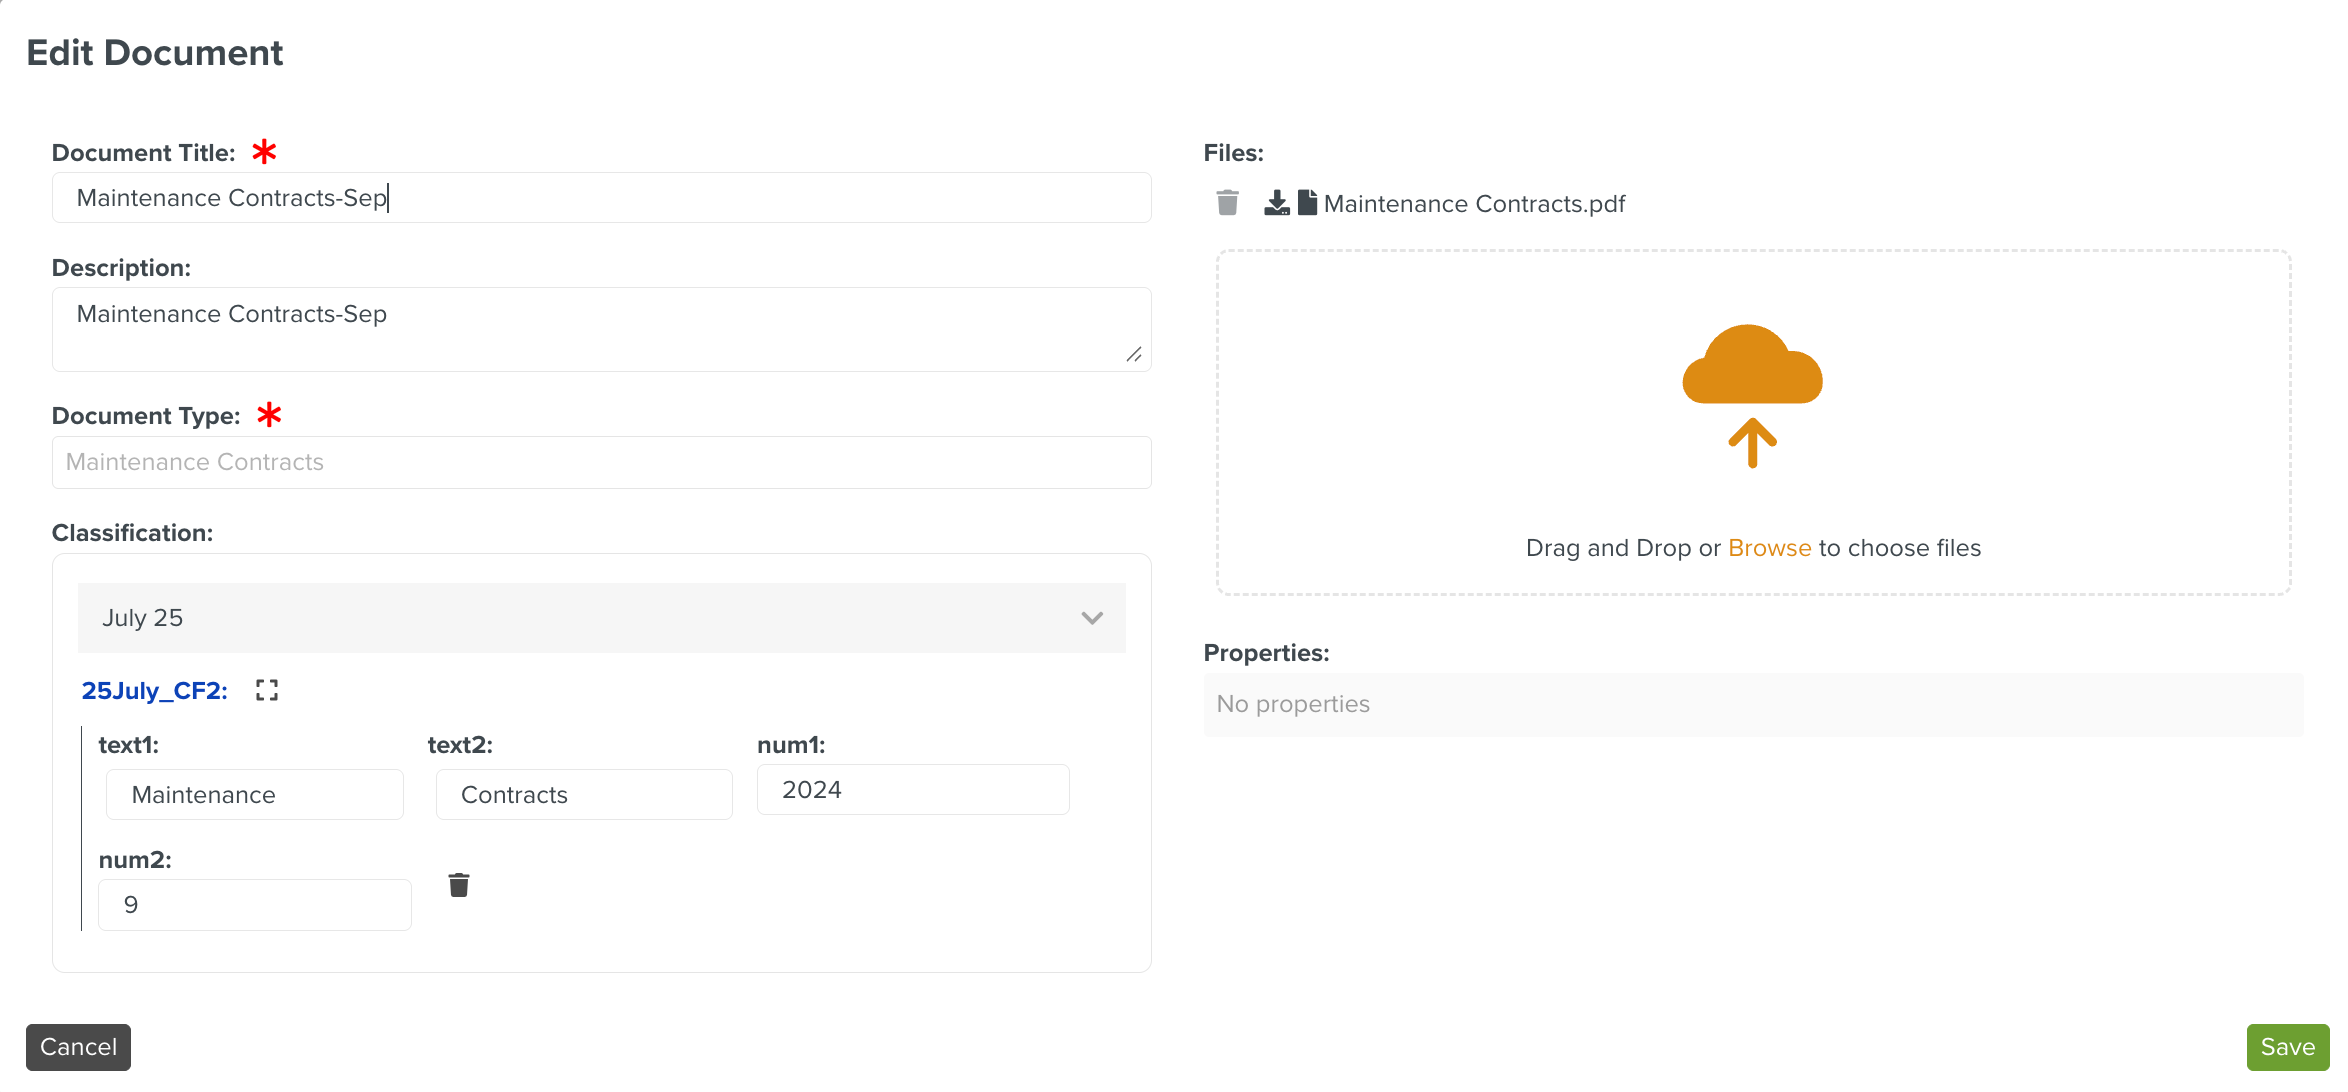
Task: Click the num2 field showing 9
Action: (254, 905)
